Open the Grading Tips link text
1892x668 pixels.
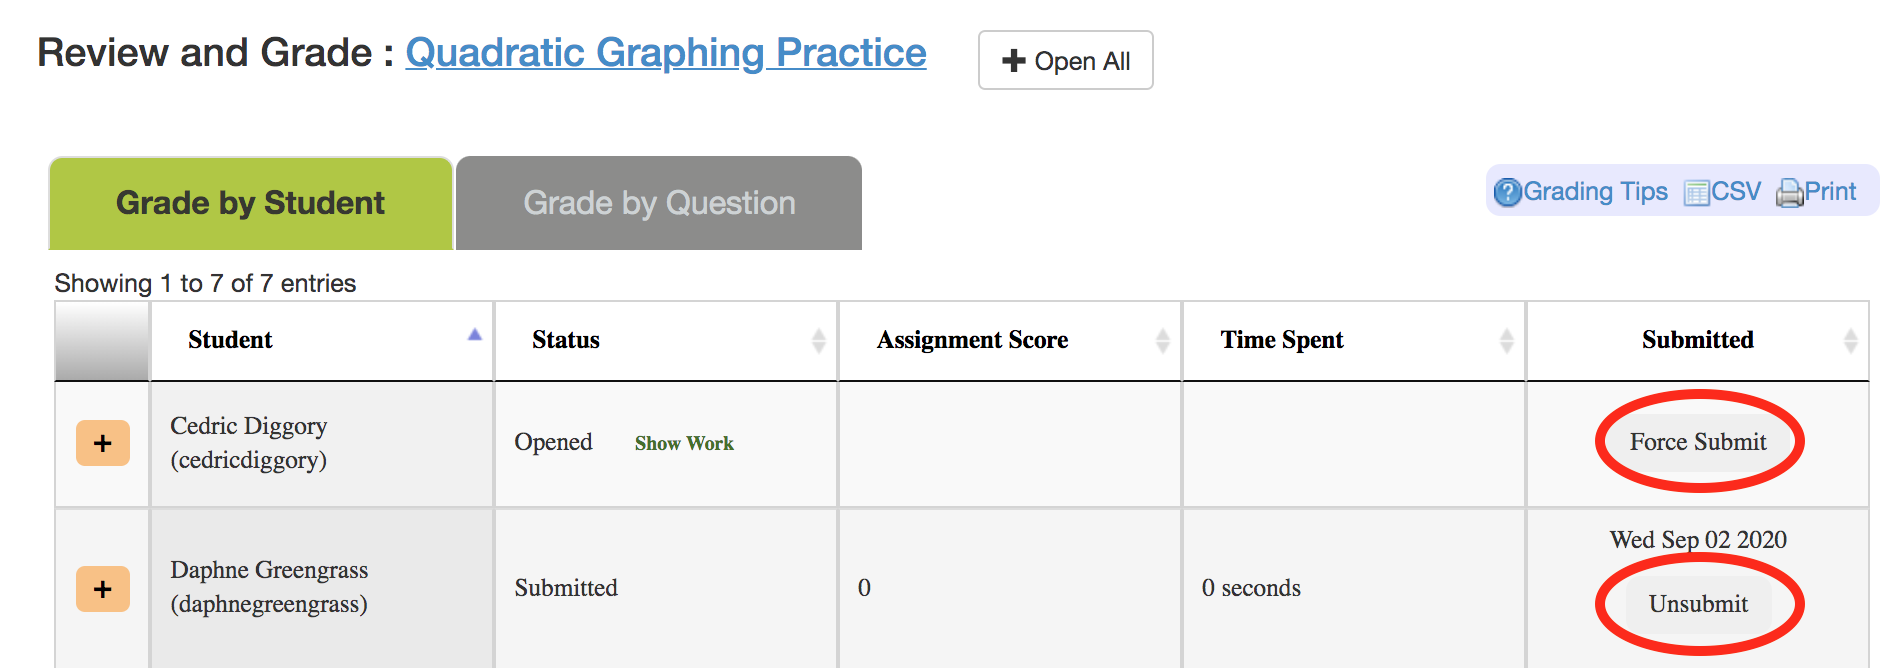click(x=1596, y=192)
